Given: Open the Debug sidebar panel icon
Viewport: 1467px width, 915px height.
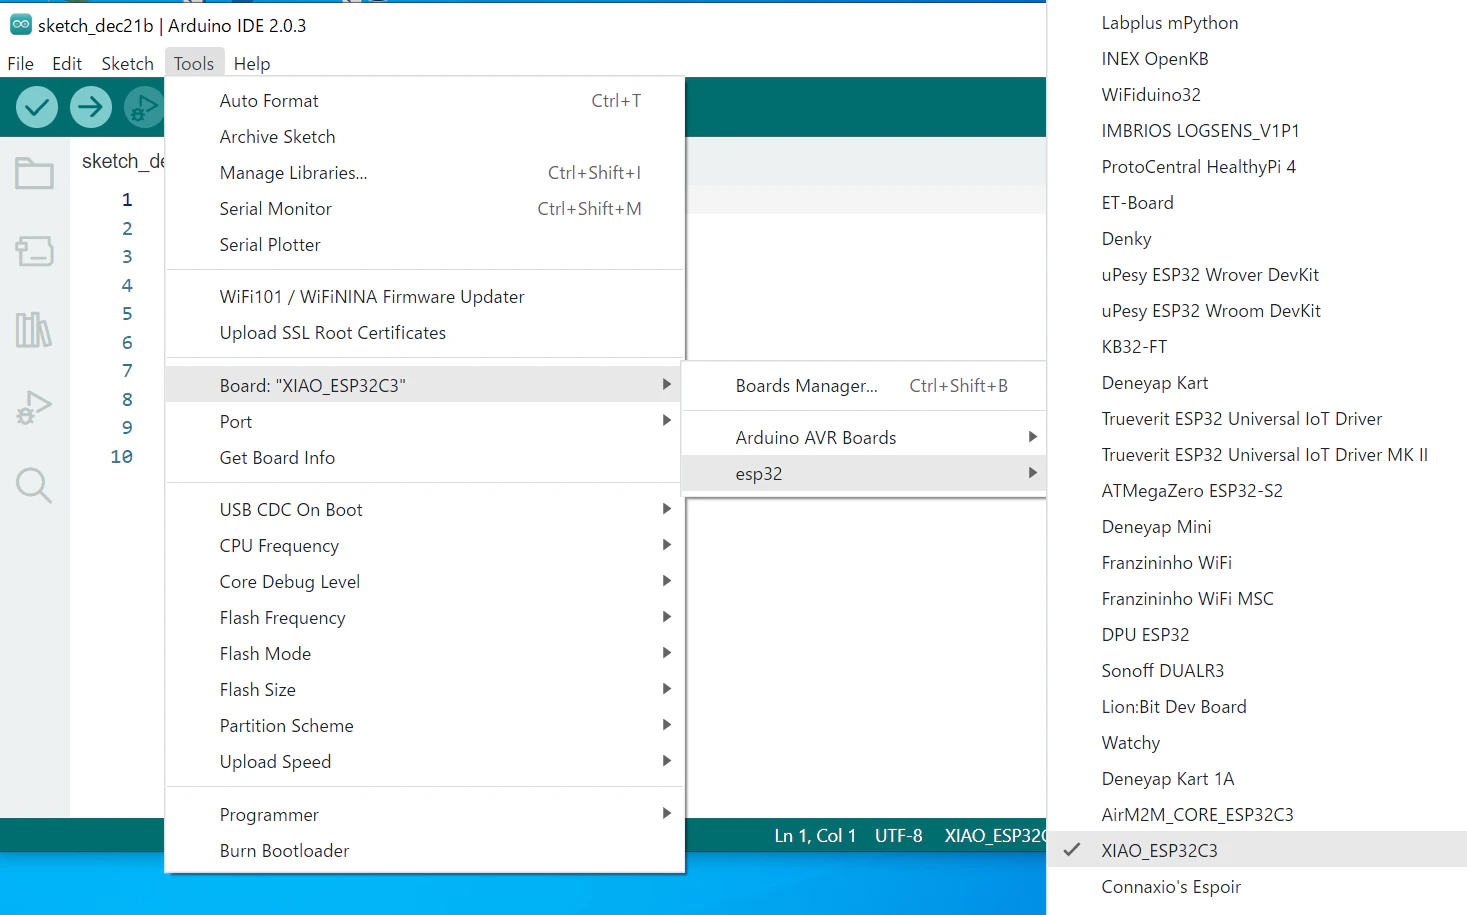Looking at the screenshot, I should pos(34,407).
